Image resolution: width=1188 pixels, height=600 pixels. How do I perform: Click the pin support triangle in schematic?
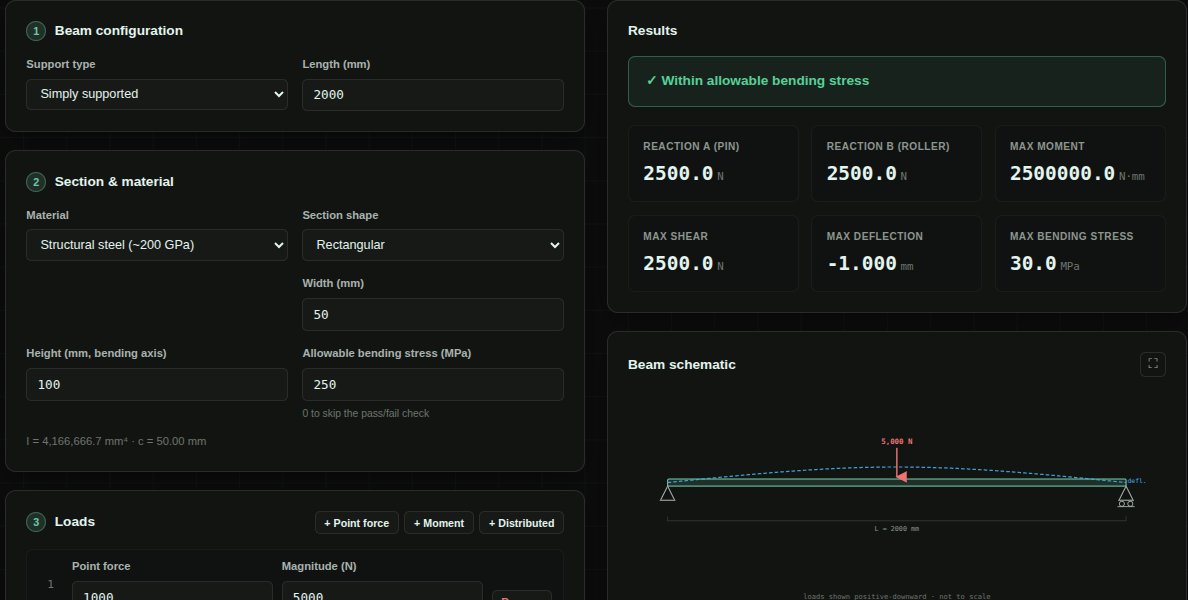tap(667, 493)
